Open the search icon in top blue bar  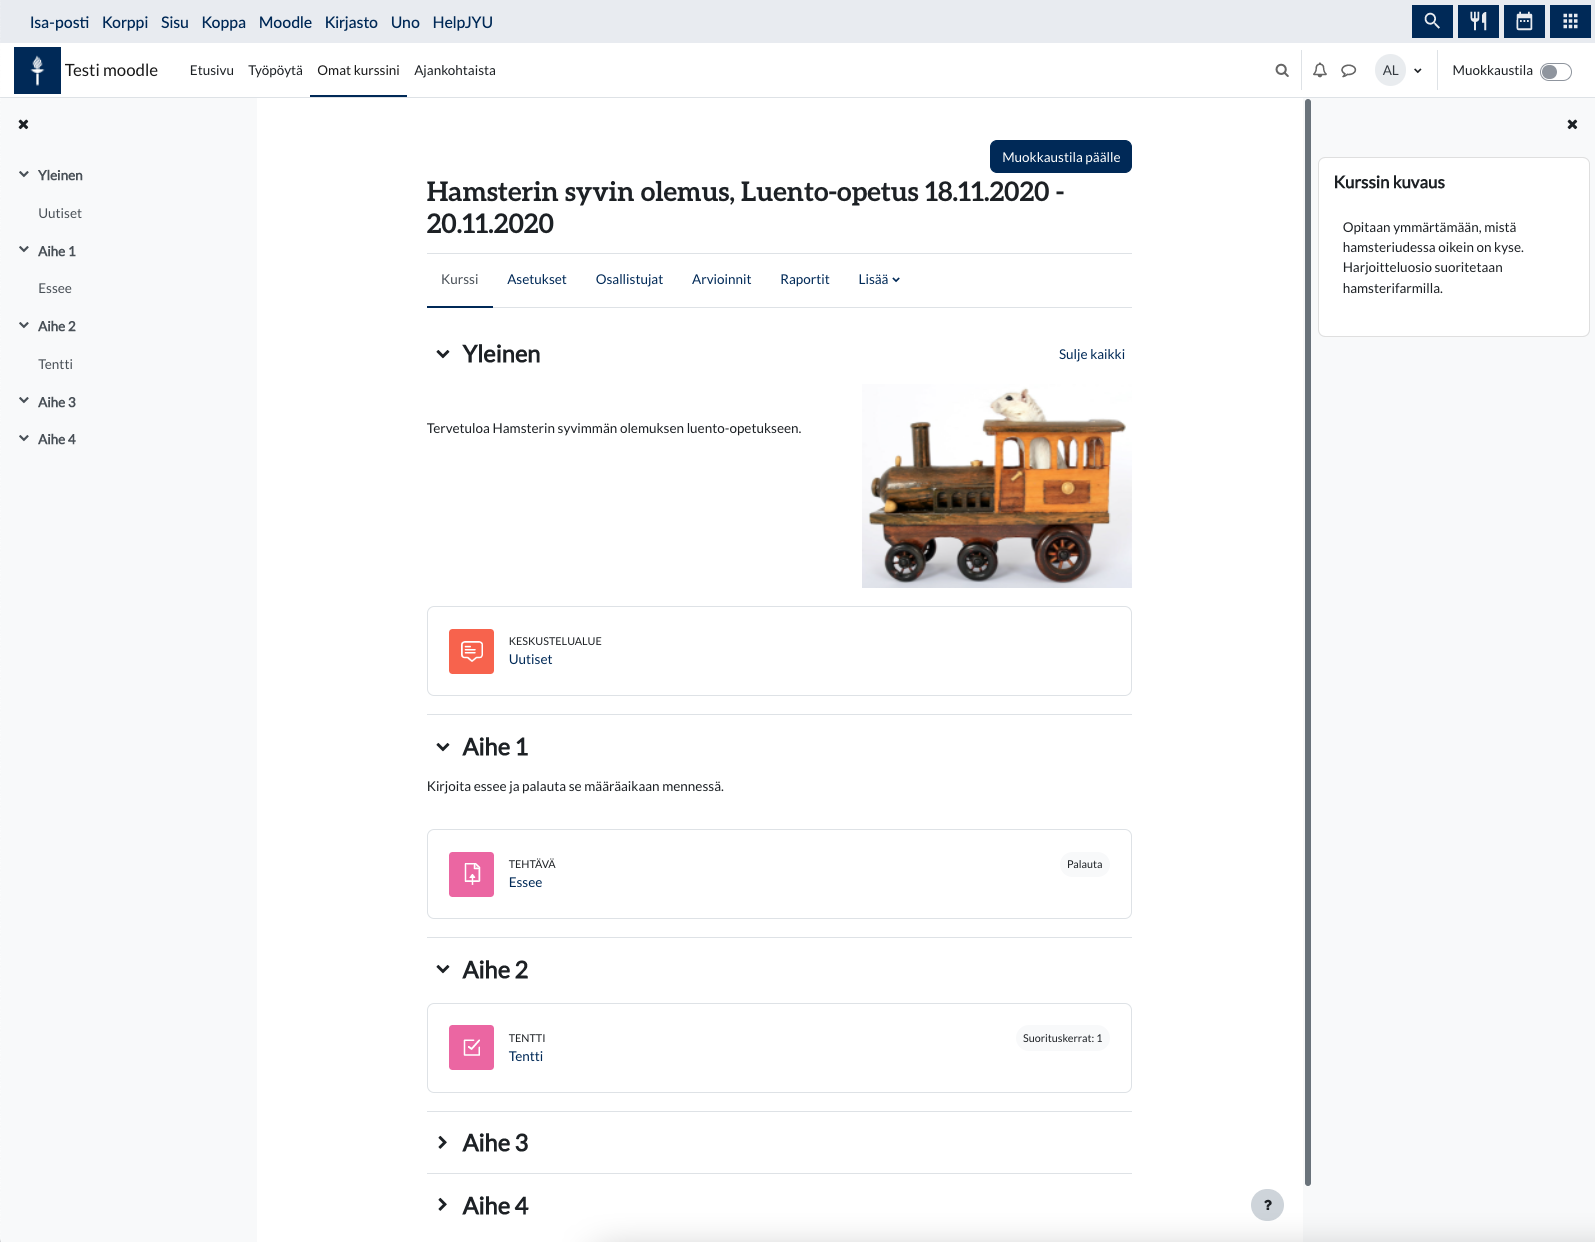pyautogui.click(x=1432, y=21)
